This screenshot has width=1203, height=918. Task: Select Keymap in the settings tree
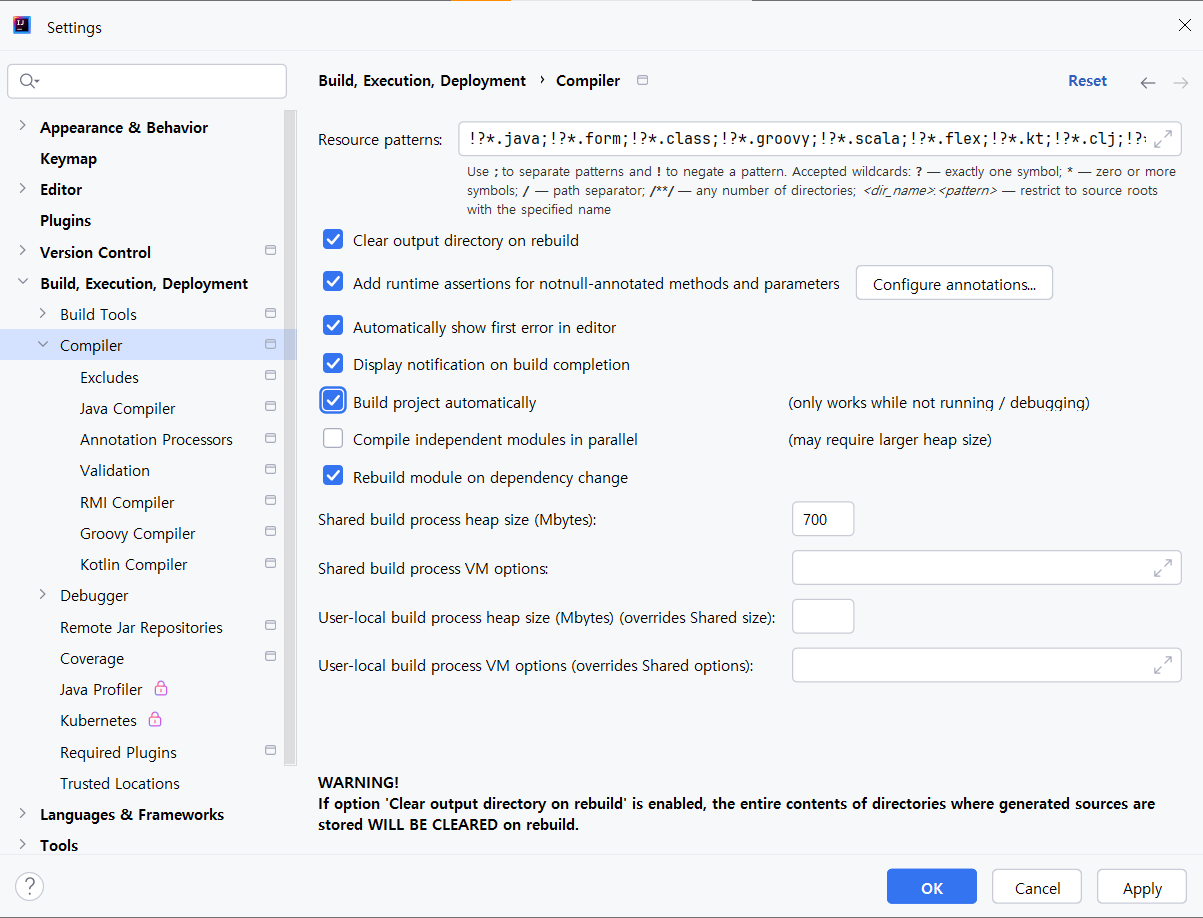68,158
